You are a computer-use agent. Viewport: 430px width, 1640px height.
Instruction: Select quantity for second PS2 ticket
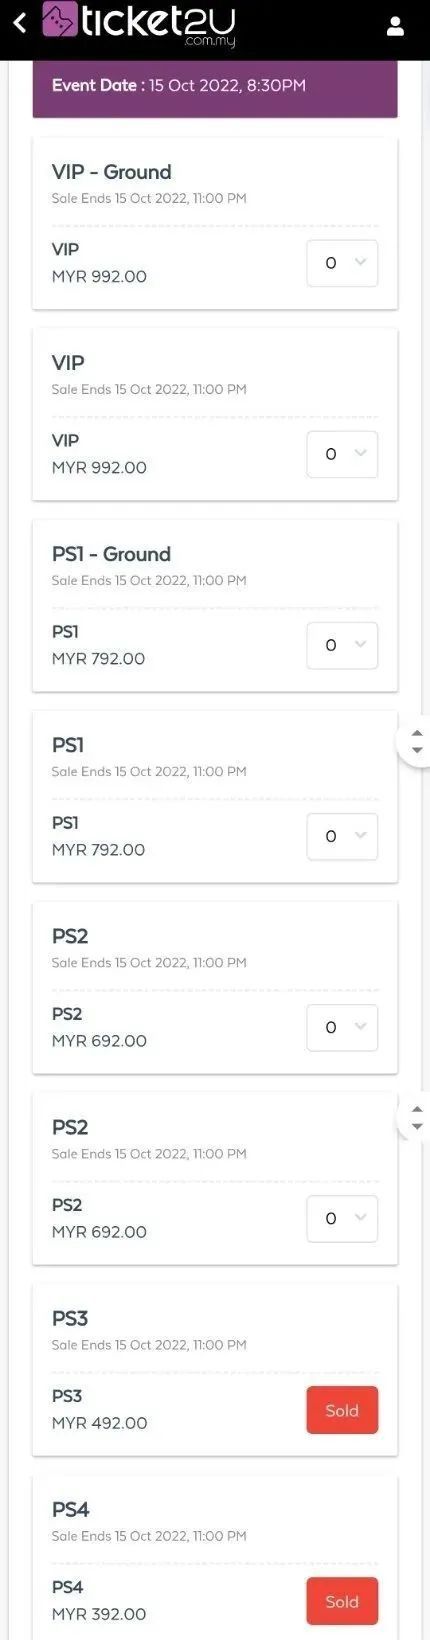(x=342, y=1218)
